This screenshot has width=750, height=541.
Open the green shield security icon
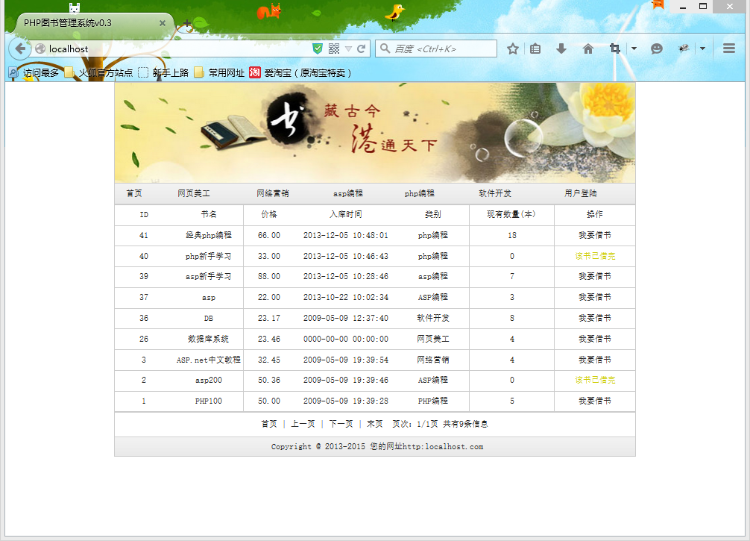(x=317, y=48)
